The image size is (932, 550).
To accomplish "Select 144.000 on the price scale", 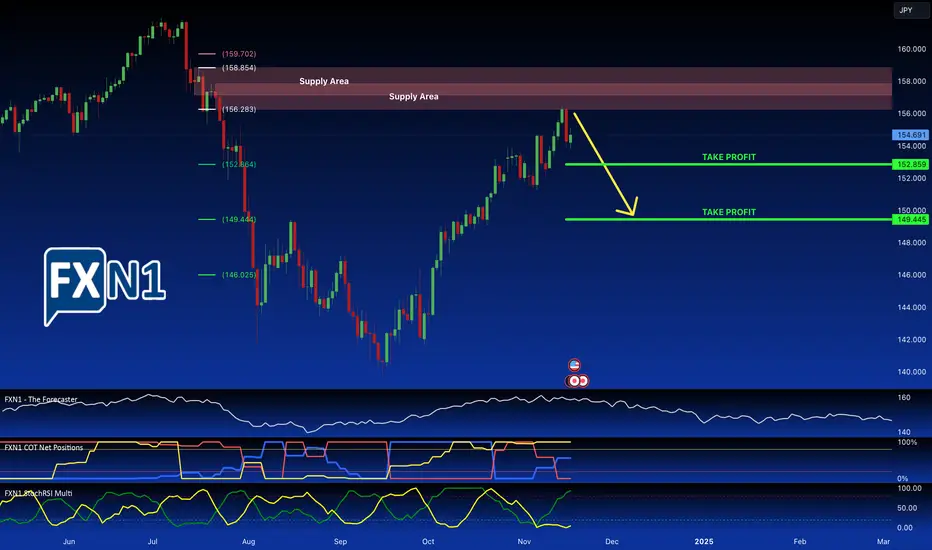I will tap(911, 307).
